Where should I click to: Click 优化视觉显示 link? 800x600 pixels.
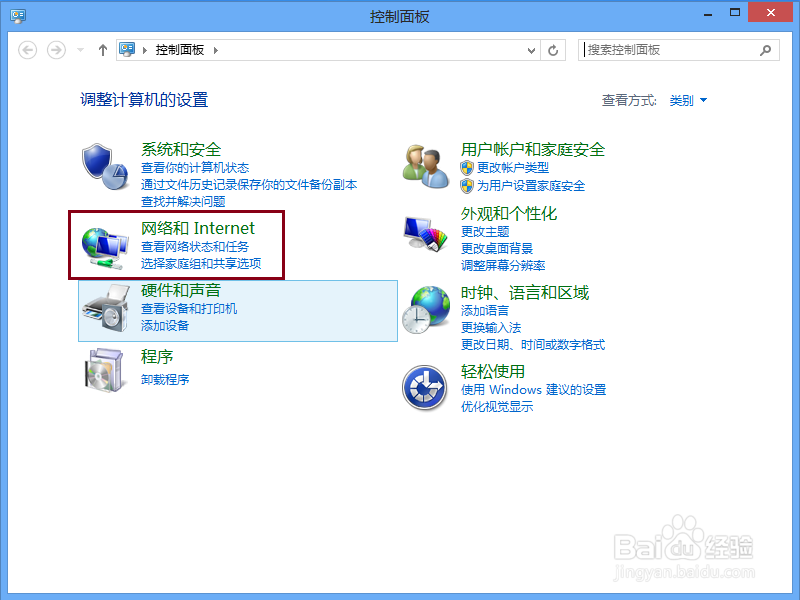point(497,407)
